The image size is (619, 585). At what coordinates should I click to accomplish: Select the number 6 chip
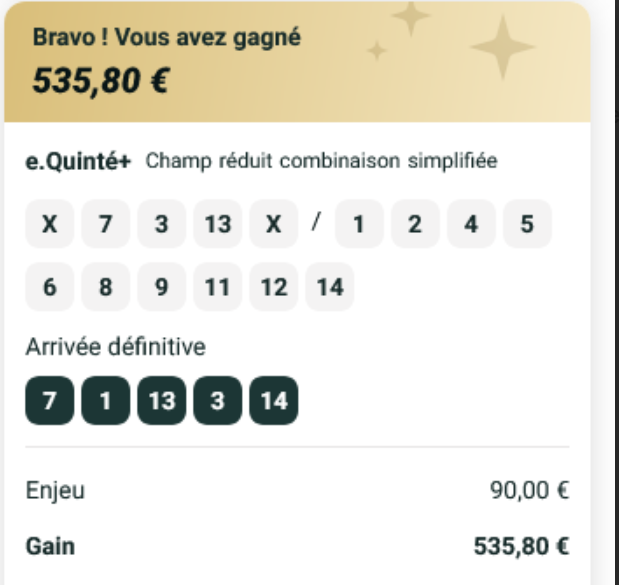49,288
